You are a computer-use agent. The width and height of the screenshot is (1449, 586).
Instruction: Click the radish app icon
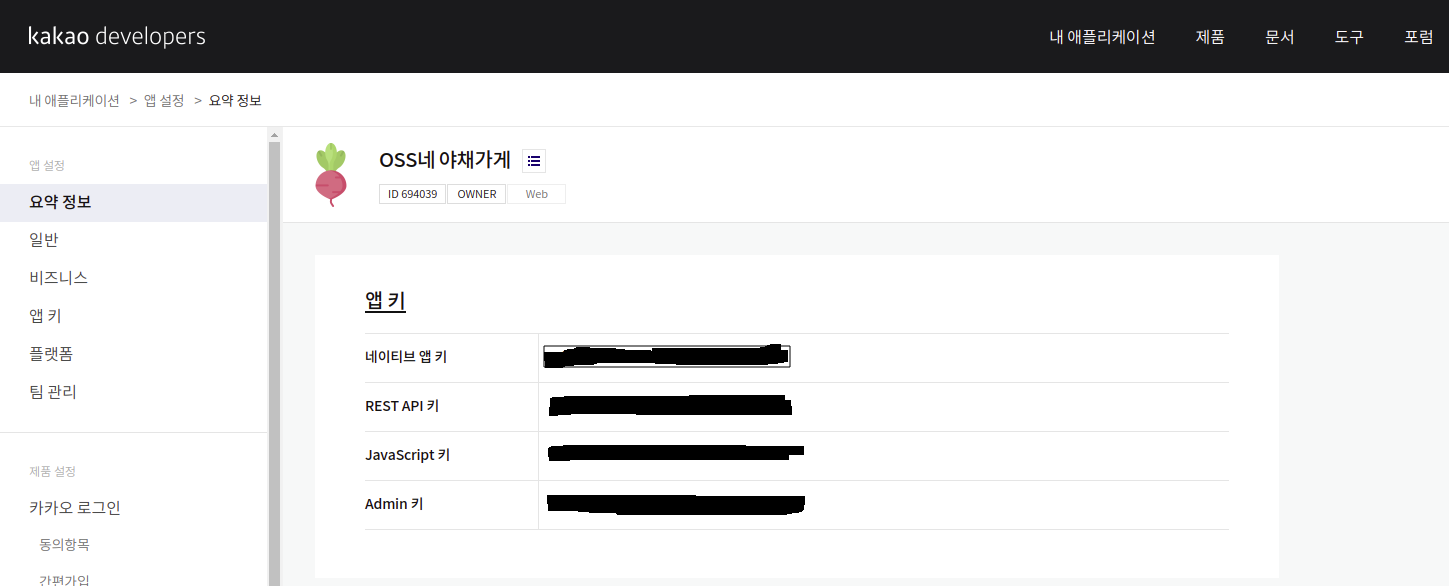(x=331, y=174)
